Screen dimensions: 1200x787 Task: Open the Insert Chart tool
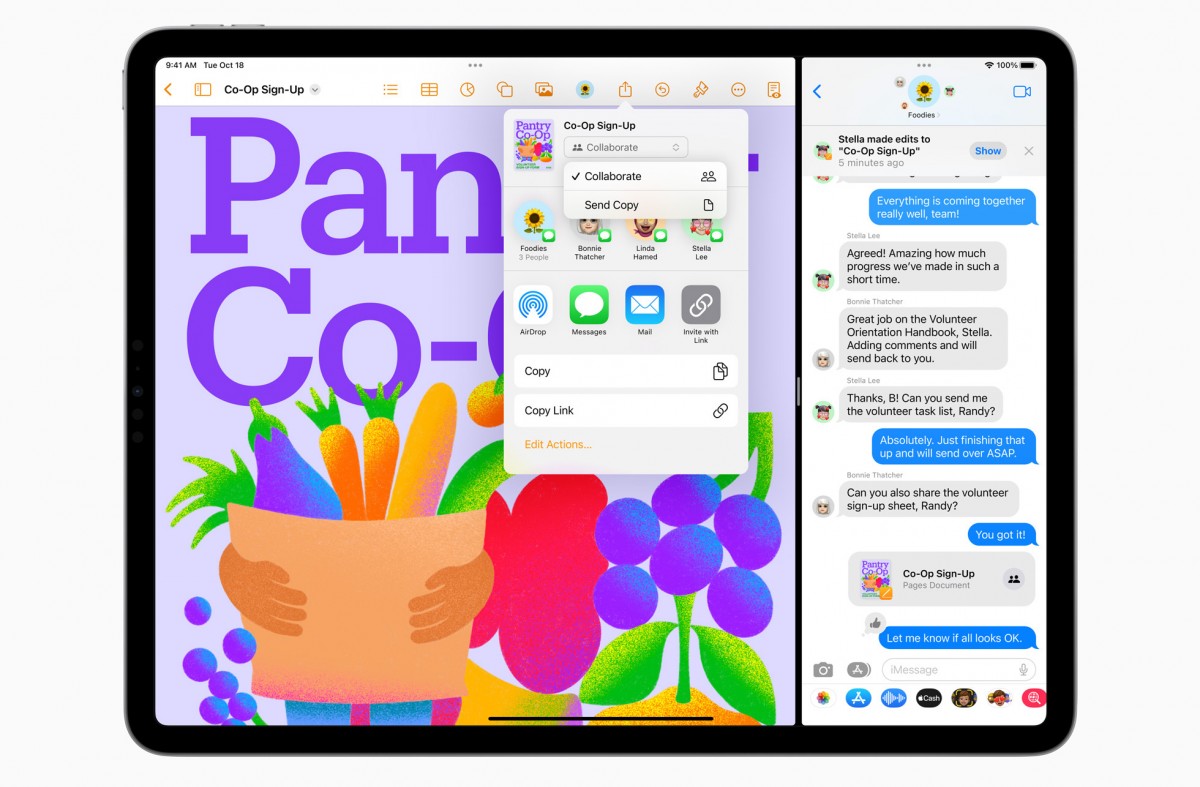coord(466,88)
